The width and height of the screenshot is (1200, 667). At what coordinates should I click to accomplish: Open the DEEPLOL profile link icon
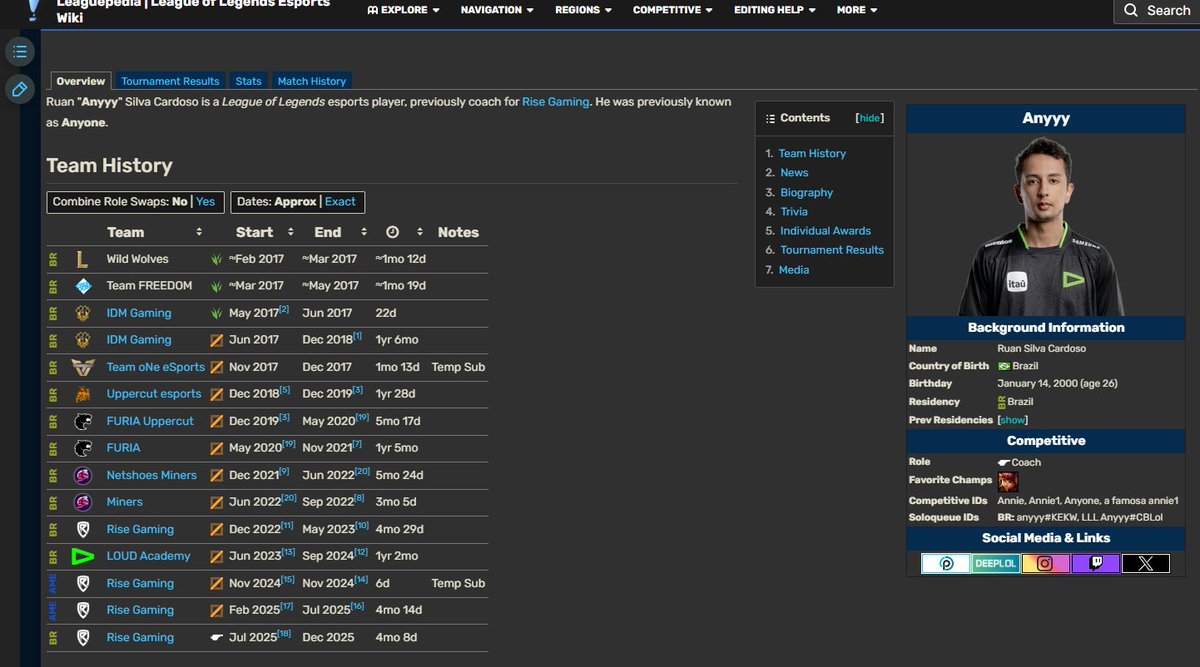point(996,564)
